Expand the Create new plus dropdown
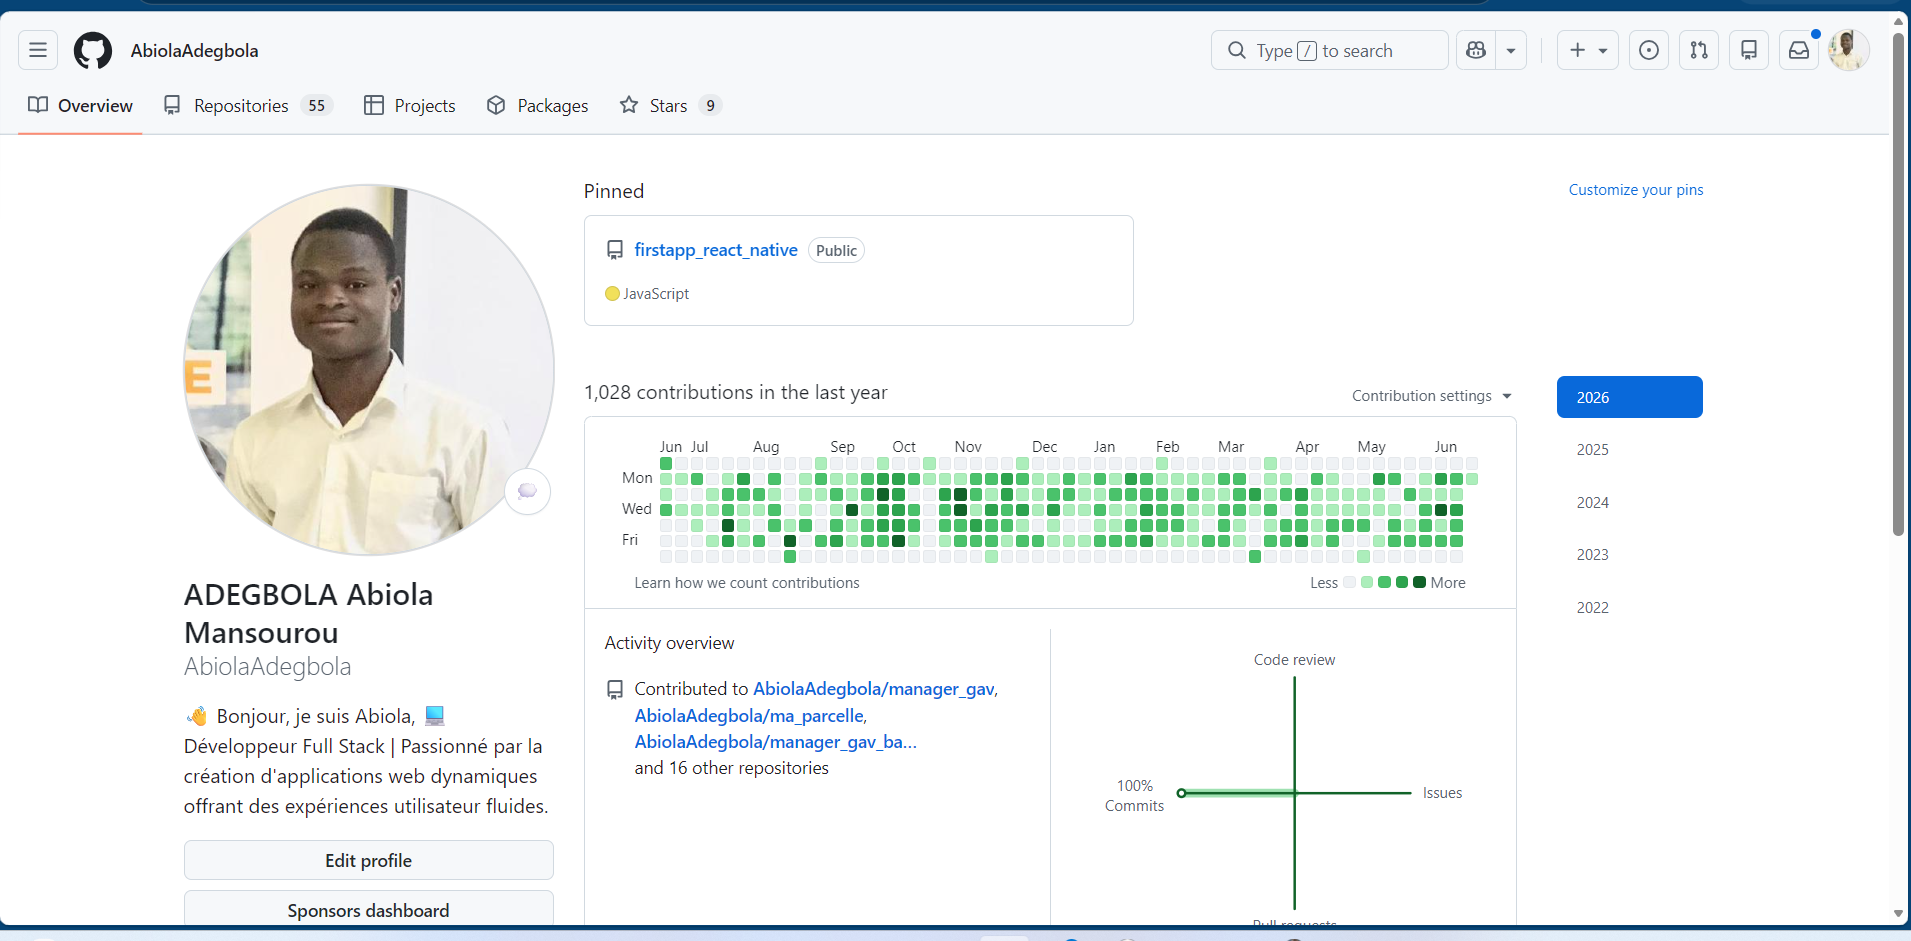 (1588, 50)
